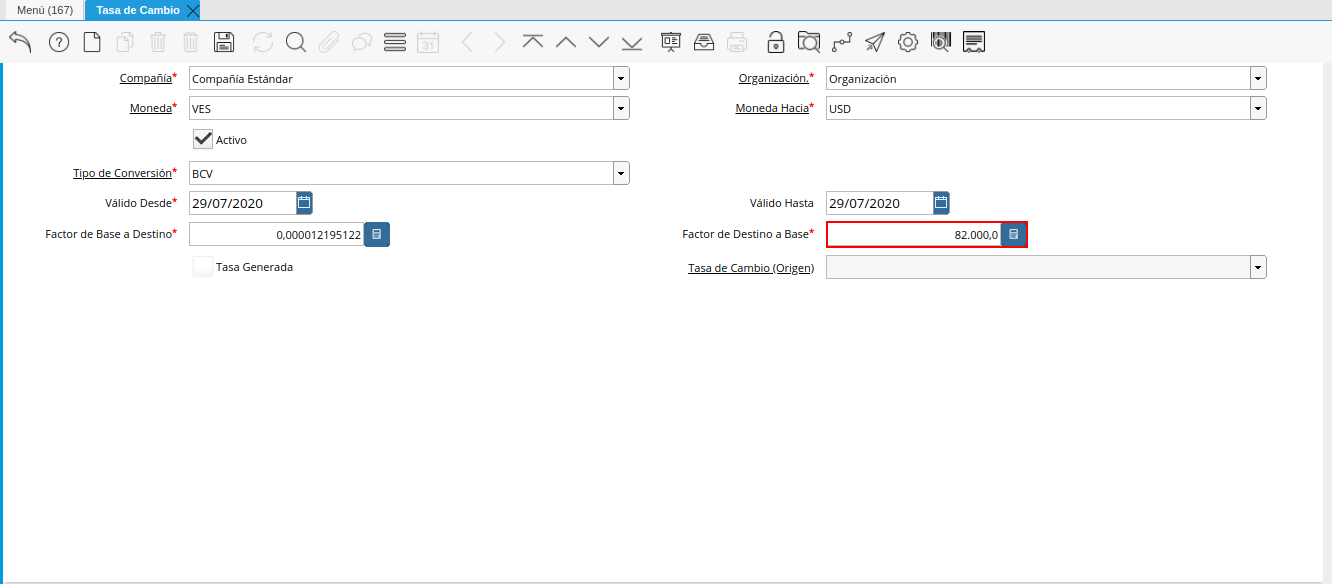Click the greyed Print printer icon
The image size is (1332, 584).
(737, 42)
